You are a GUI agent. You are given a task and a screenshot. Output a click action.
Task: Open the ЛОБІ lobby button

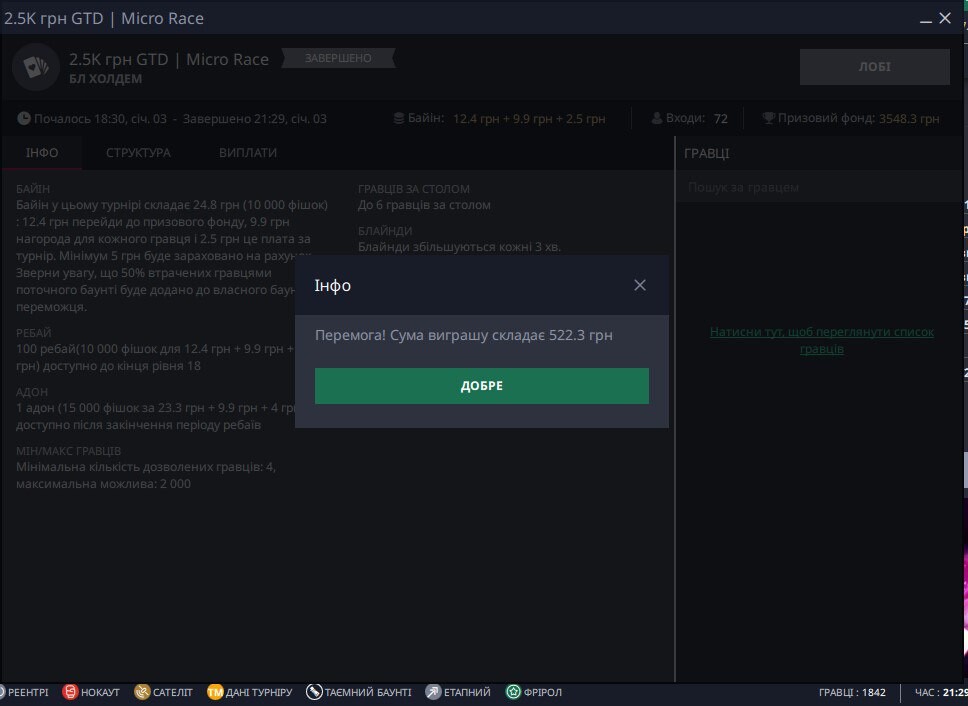click(874, 67)
